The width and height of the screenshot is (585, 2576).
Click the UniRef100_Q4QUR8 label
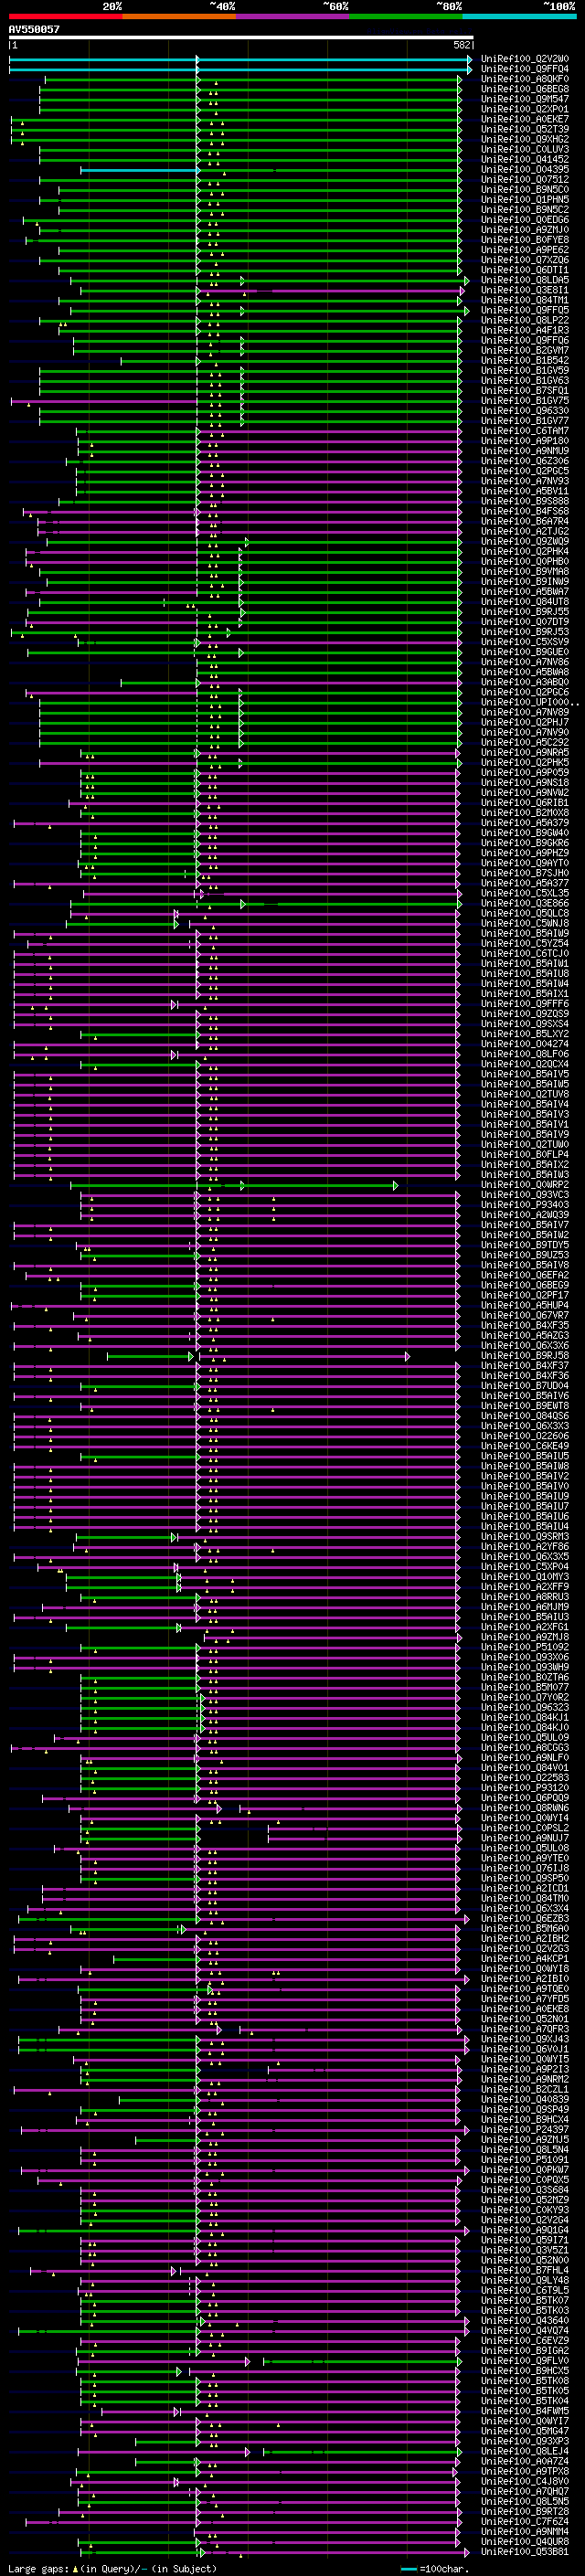pos(525,2541)
